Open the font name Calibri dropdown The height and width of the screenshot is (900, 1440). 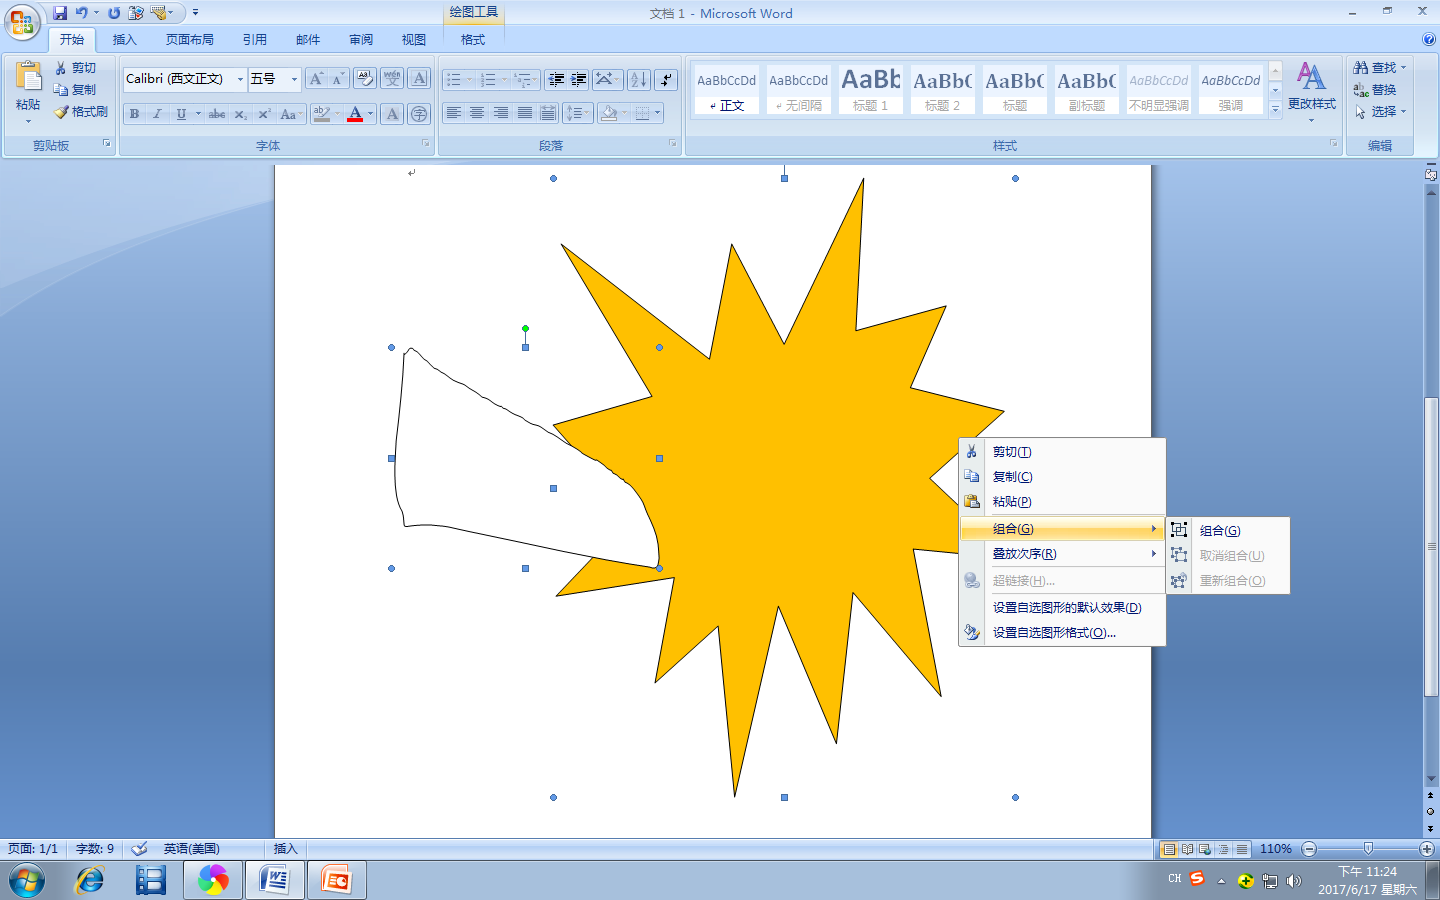pos(240,79)
